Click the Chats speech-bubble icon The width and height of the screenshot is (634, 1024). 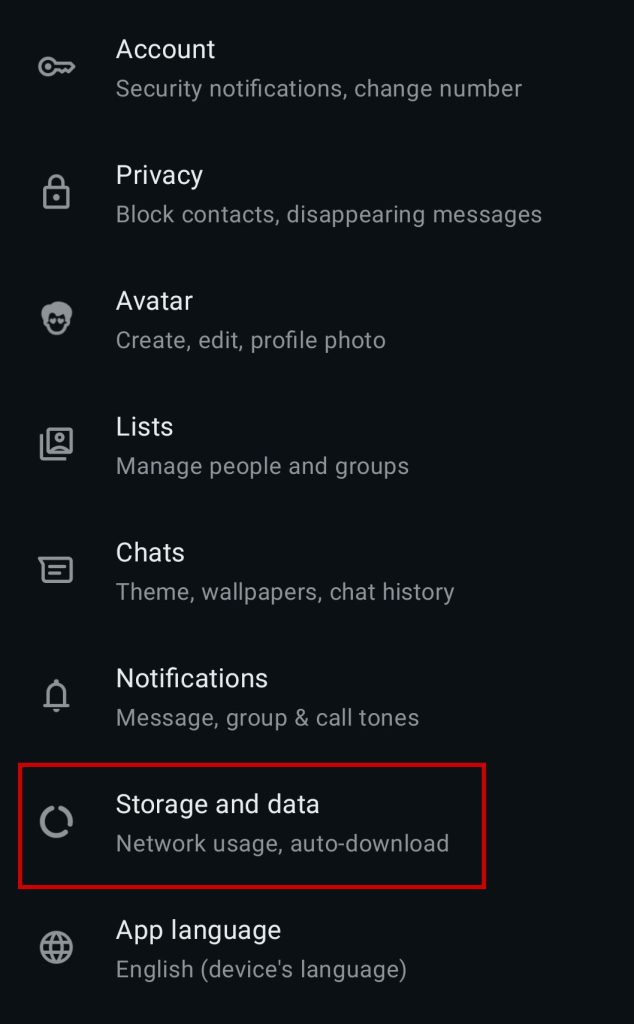click(56, 569)
